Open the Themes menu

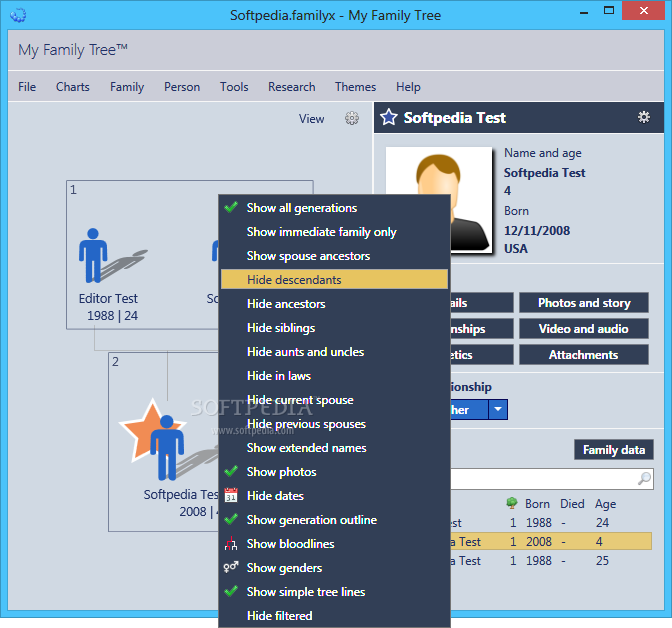(x=355, y=87)
